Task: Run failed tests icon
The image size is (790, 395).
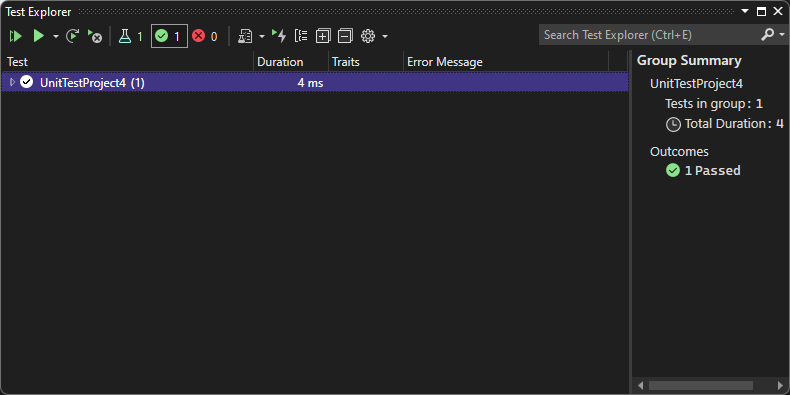Action: click(x=94, y=36)
